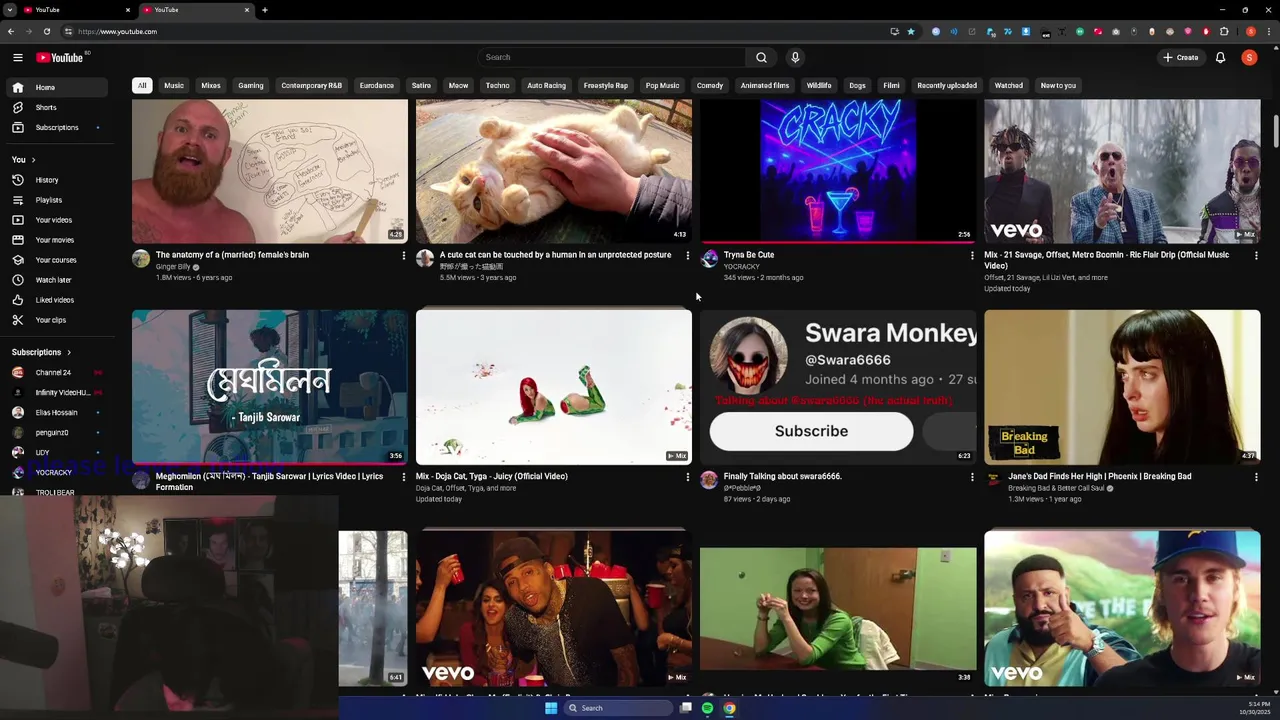Select the Animated films chip

pyautogui.click(x=765, y=85)
